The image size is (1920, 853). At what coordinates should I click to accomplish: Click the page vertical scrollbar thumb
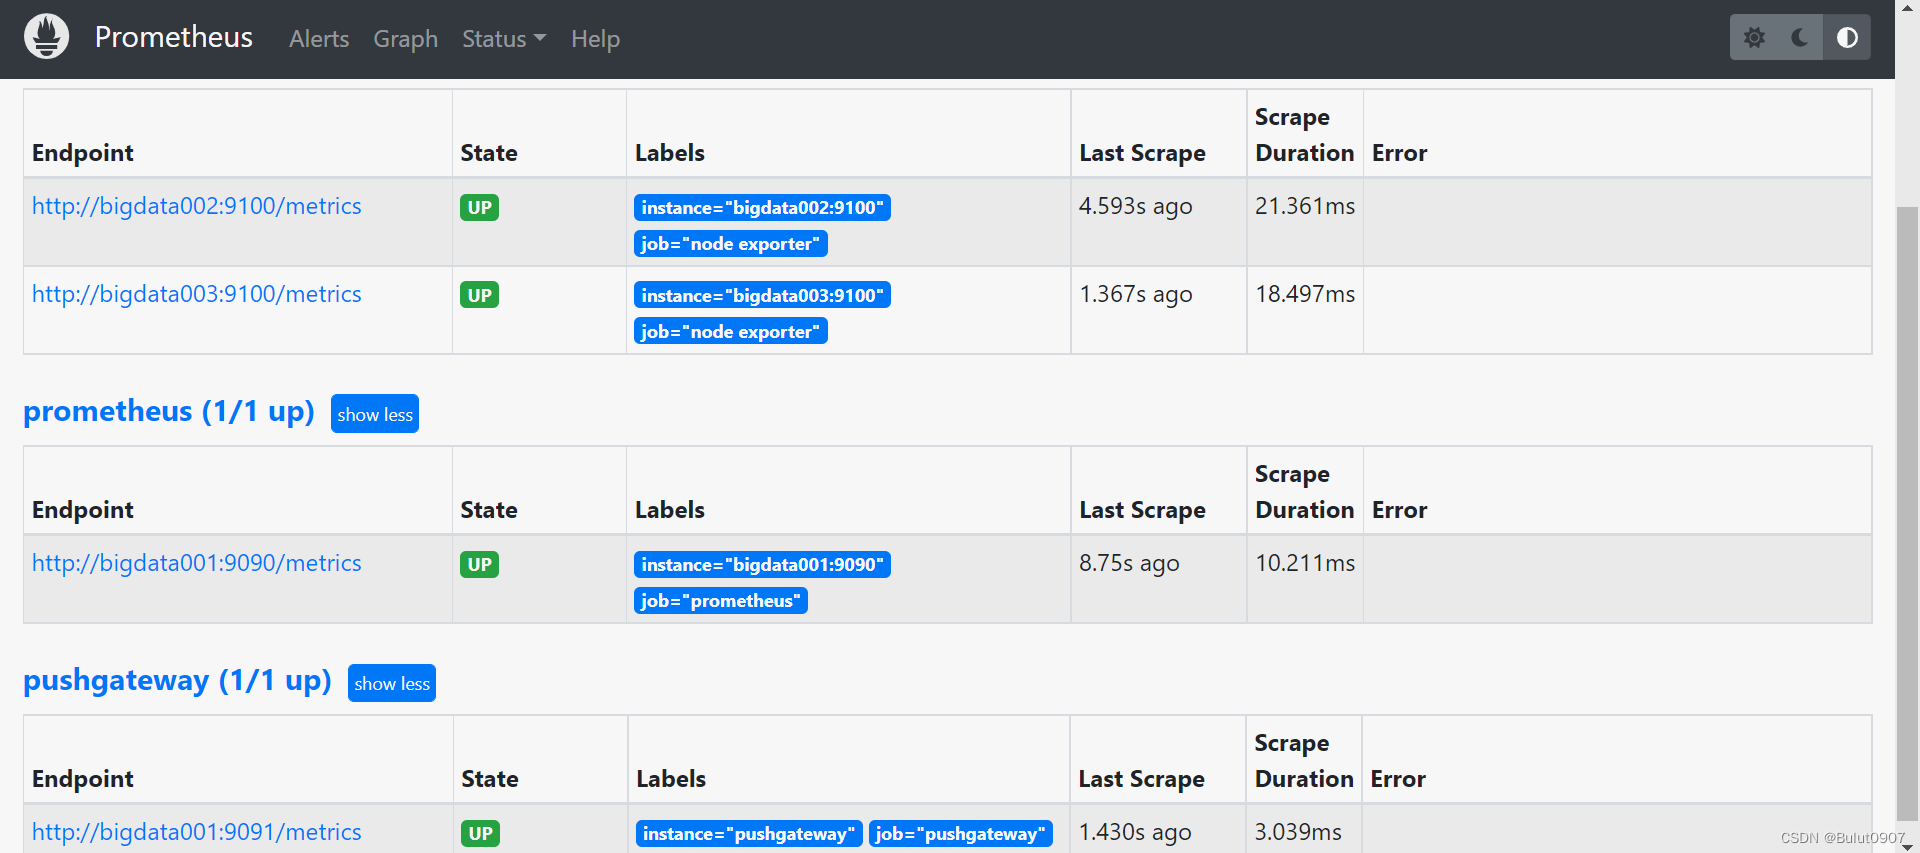pyautogui.click(x=1907, y=512)
